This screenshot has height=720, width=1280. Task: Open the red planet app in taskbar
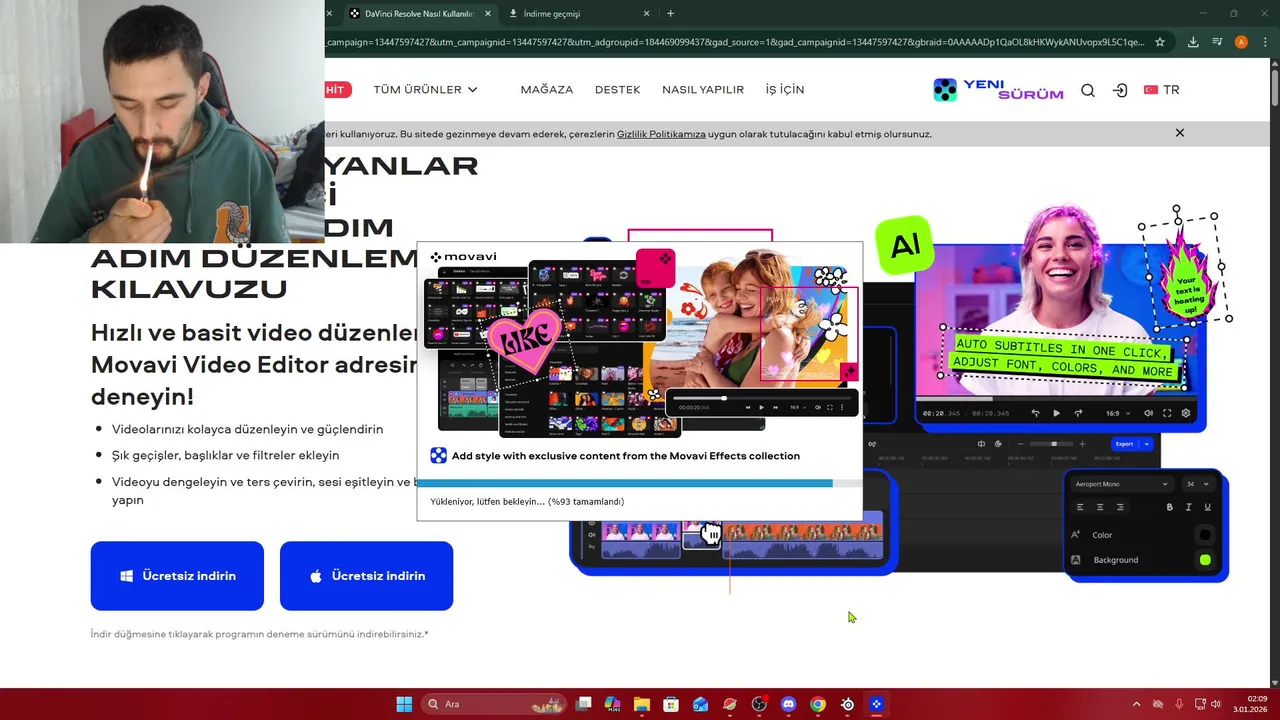(730, 704)
